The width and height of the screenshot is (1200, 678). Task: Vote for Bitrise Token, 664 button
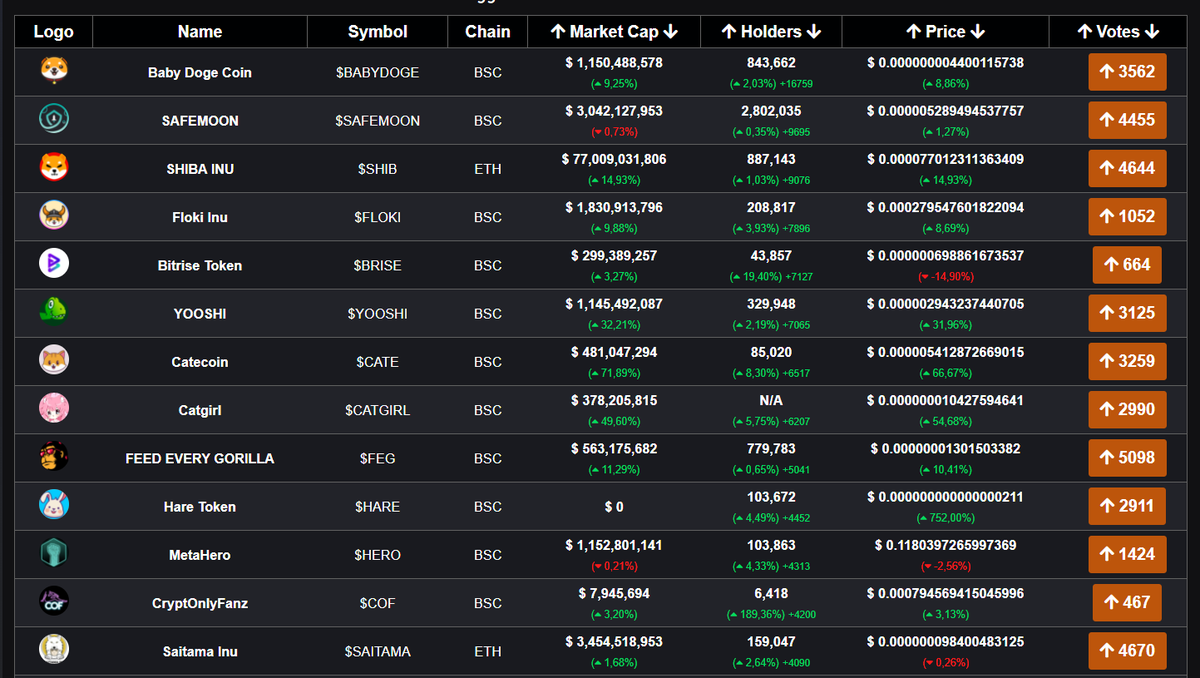point(1127,265)
